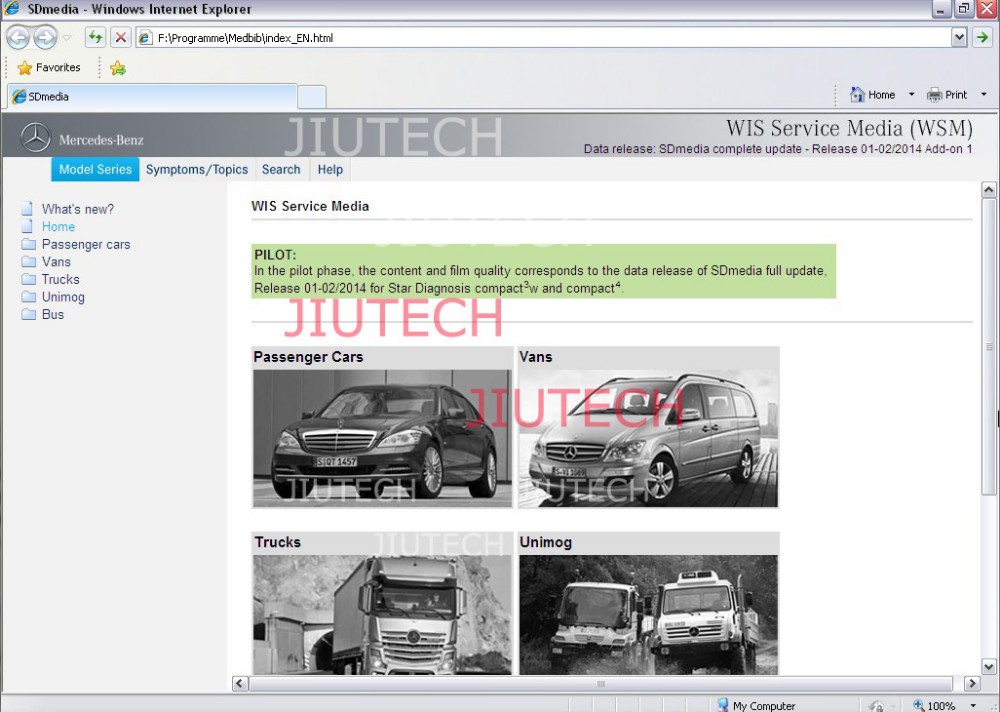Viewport: 1000px width, 712px height.
Task: Select the Trucks link in sidebar
Action: tap(60, 279)
